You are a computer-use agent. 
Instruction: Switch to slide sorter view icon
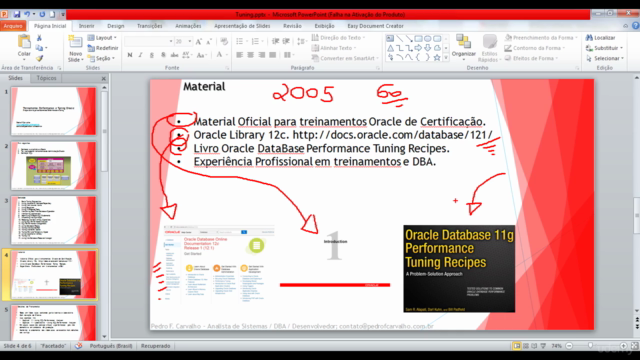[x=526, y=346]
